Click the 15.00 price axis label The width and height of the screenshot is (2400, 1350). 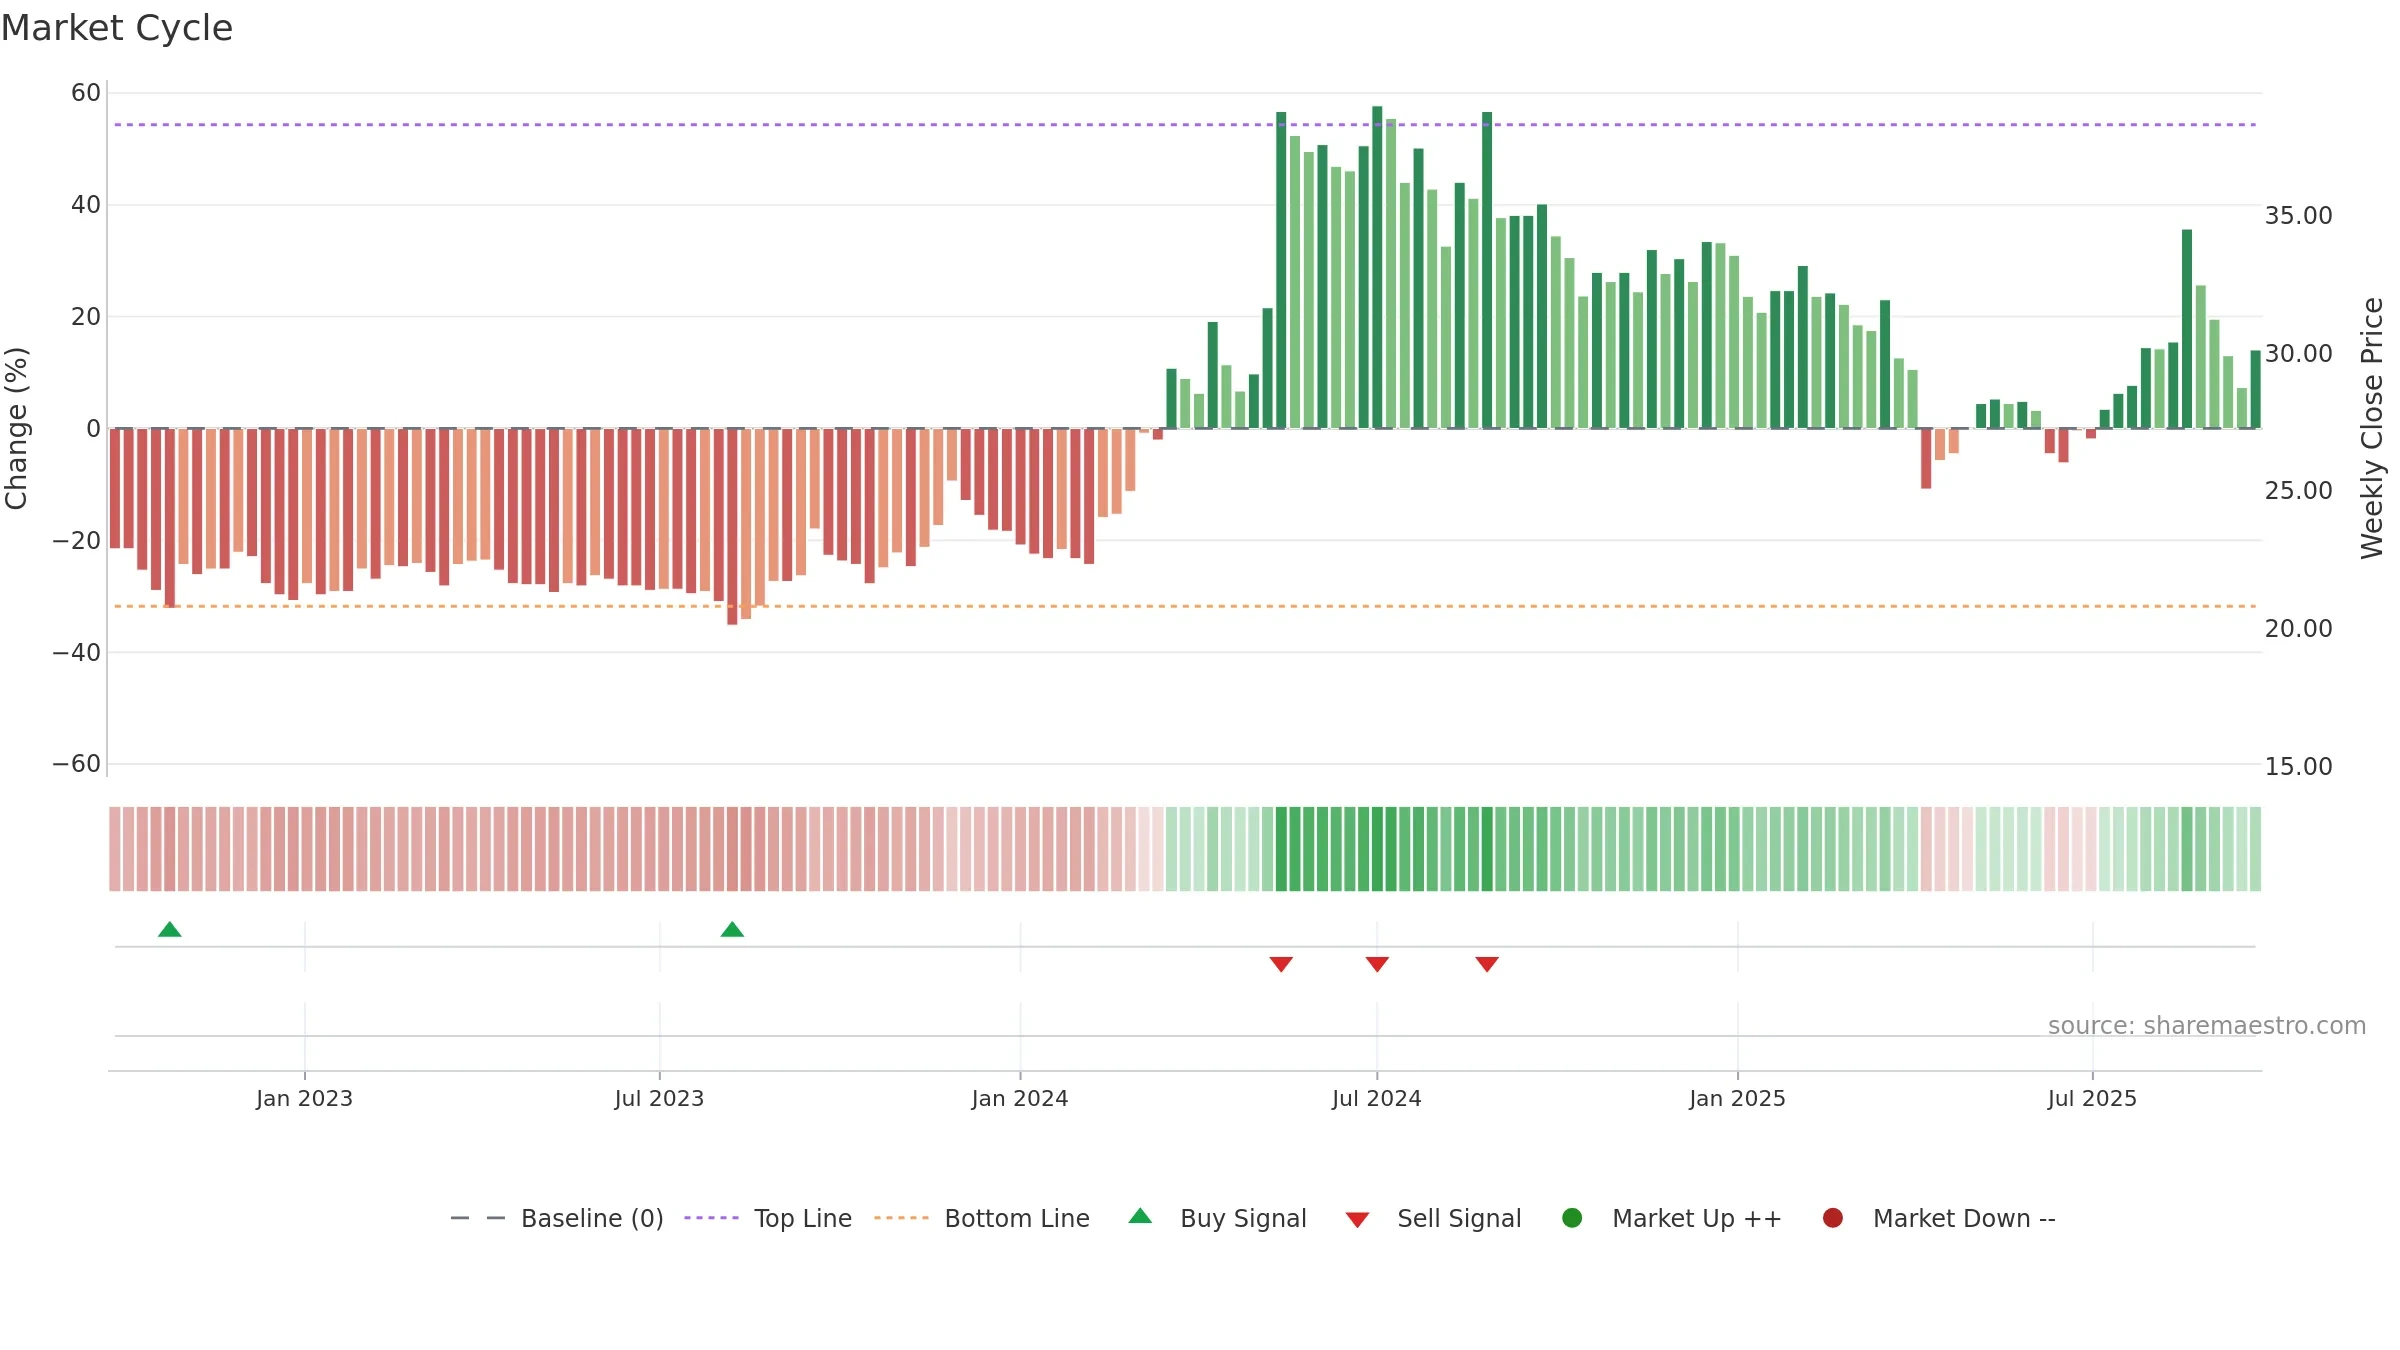2298,767
